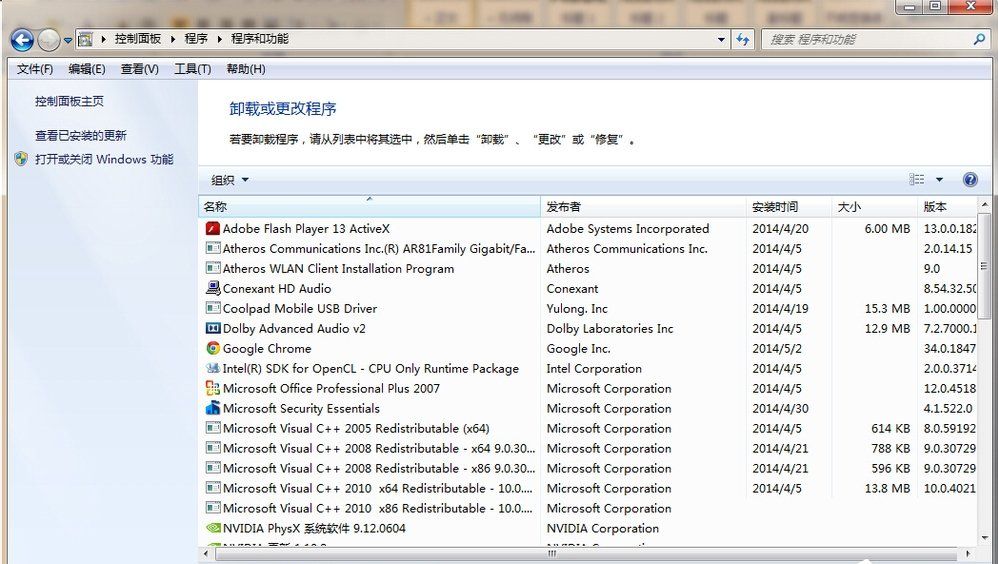998x564 pixels.
Task: Click the Atheros Communications AR81Family program icon
Action: (213, 248)
